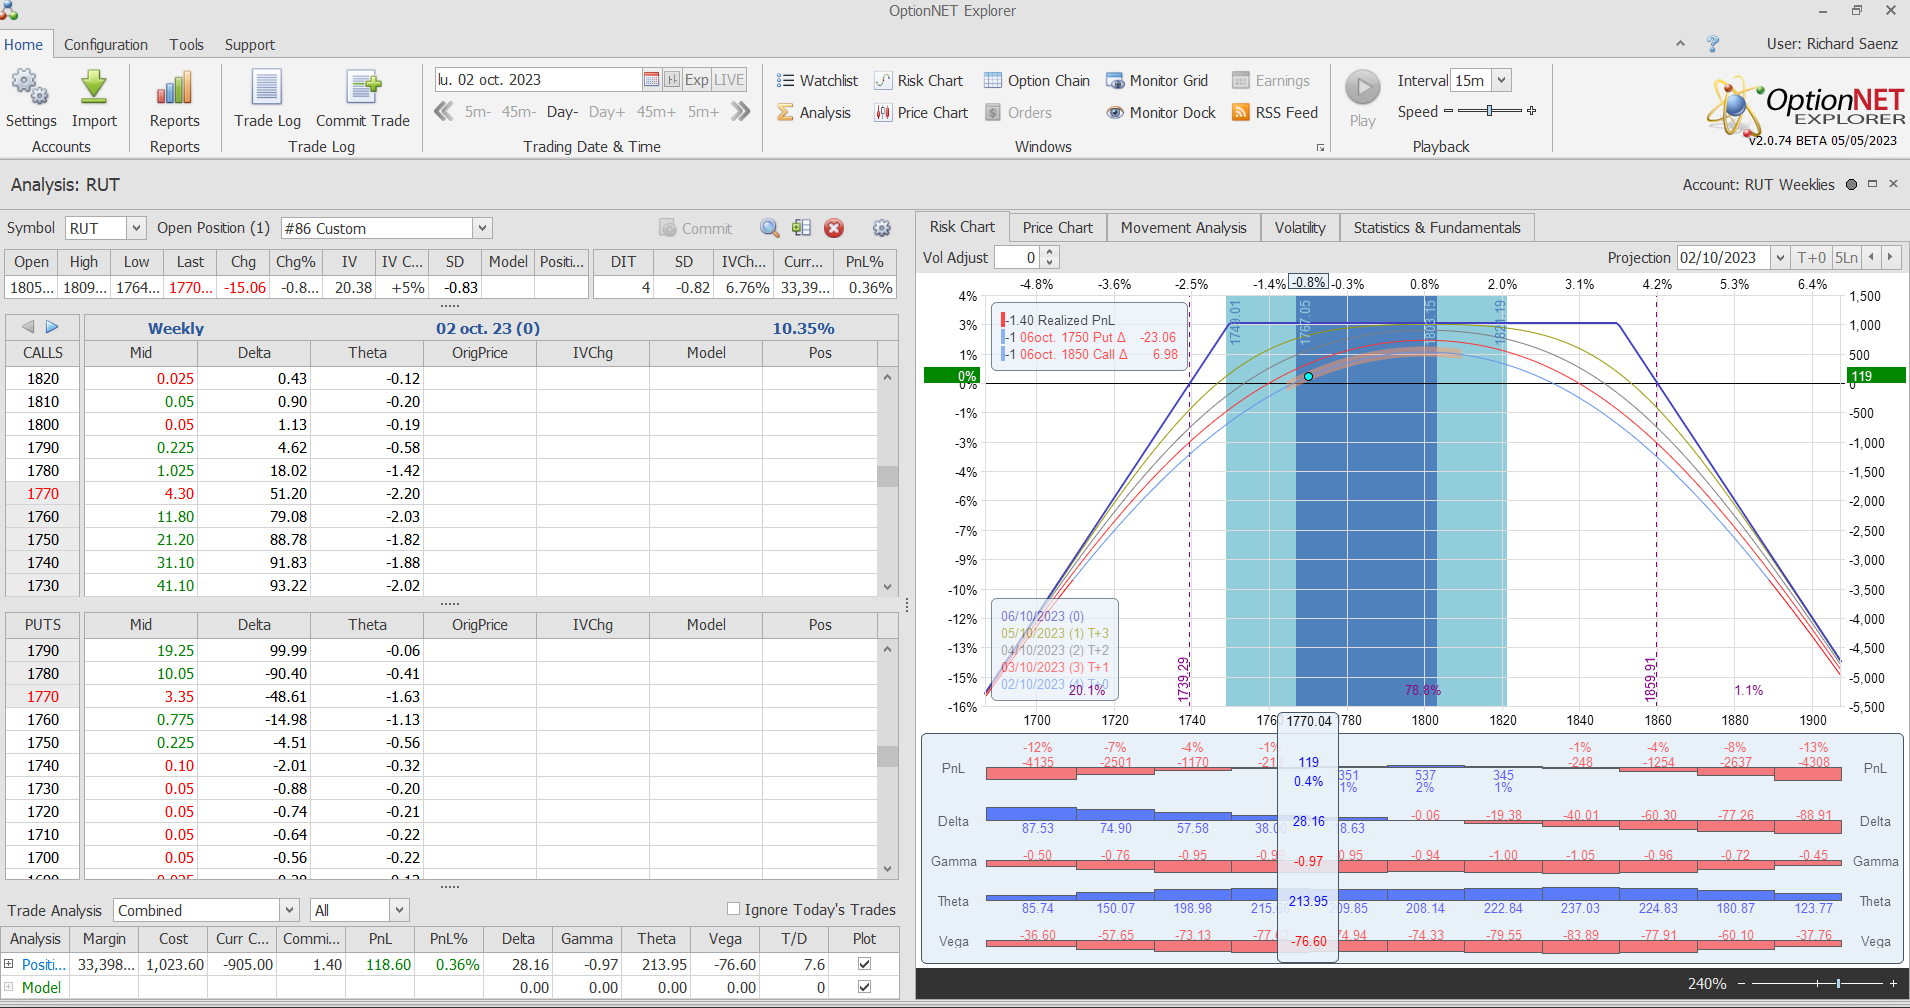Click the Orders window button
The width and height of the screenshot is (1910, 1008).
click(x=1018, y=113)
